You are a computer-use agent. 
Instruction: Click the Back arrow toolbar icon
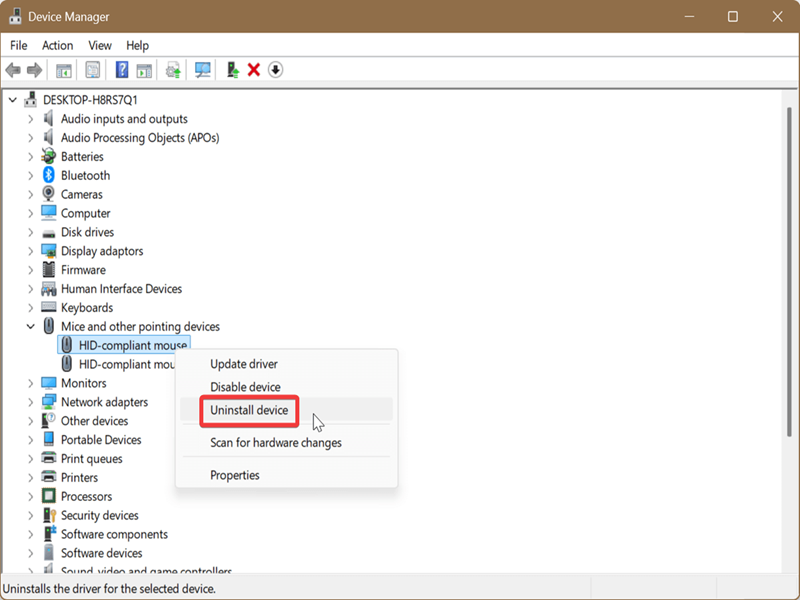[x=13, y=70]
